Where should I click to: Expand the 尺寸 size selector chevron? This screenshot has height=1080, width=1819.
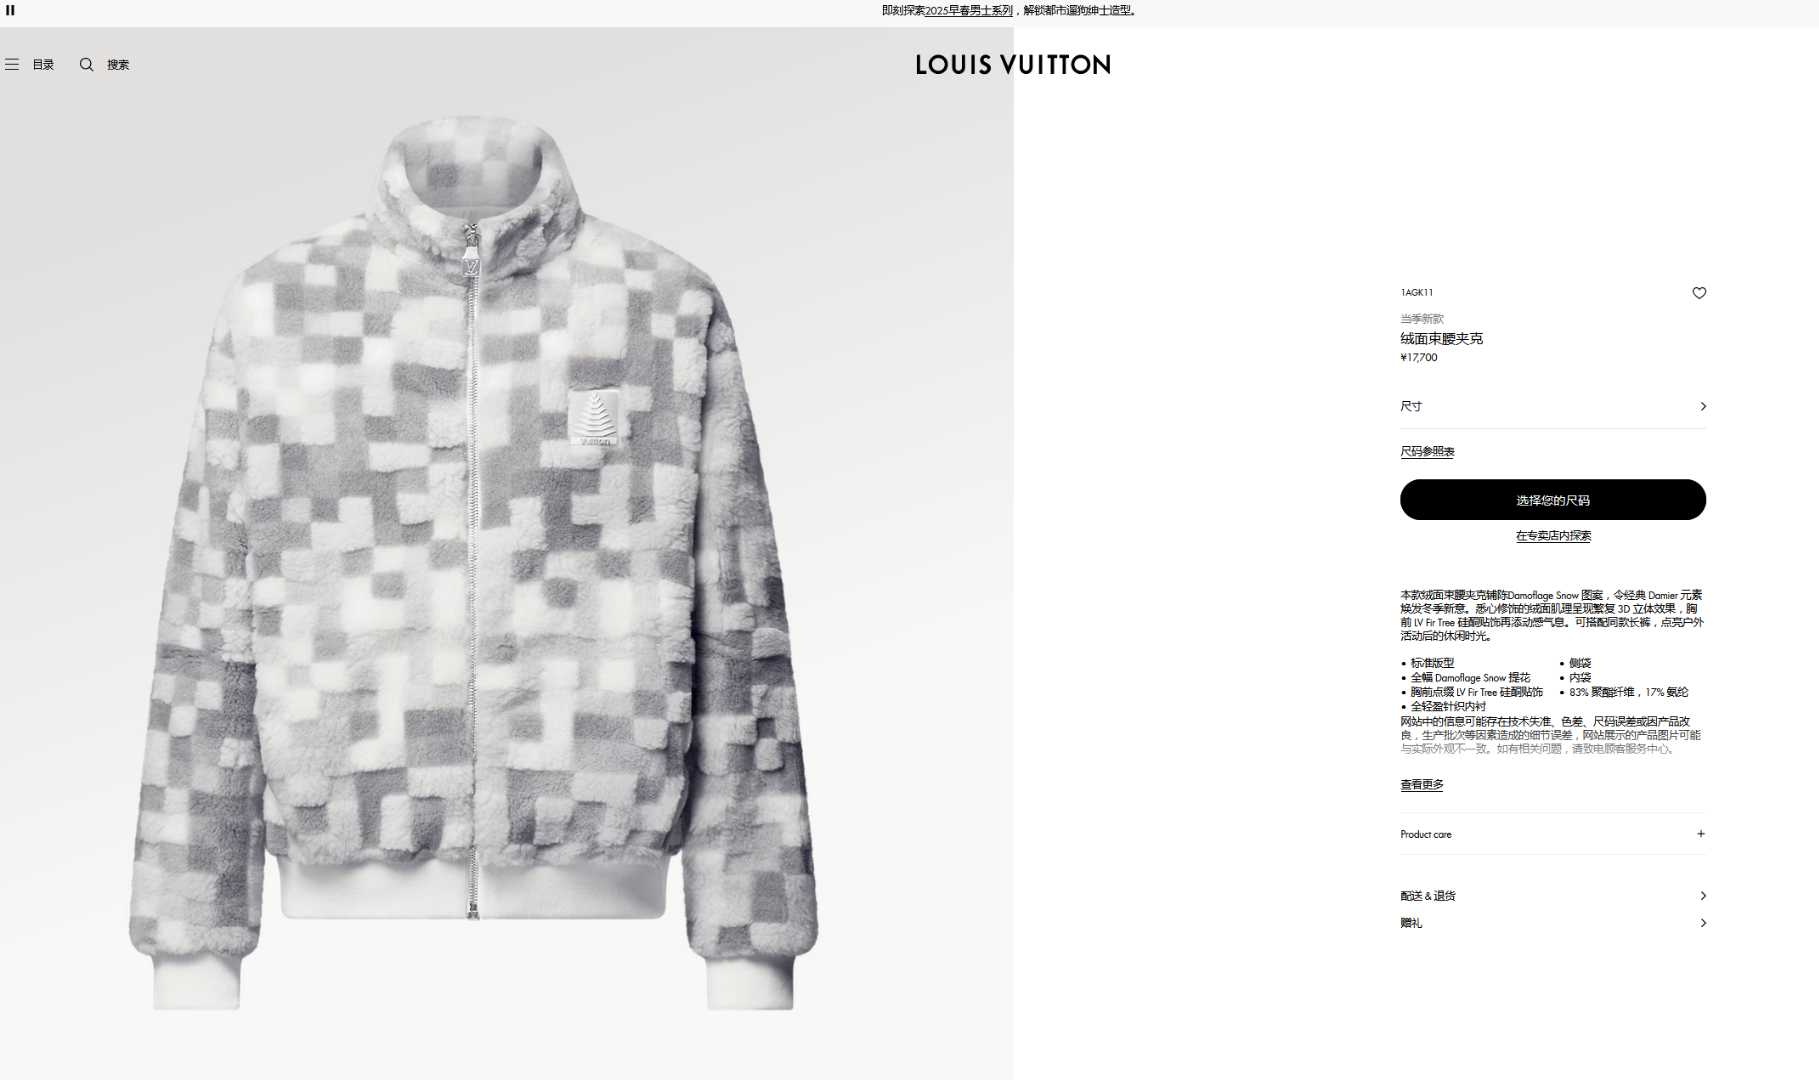point(1703,406)
